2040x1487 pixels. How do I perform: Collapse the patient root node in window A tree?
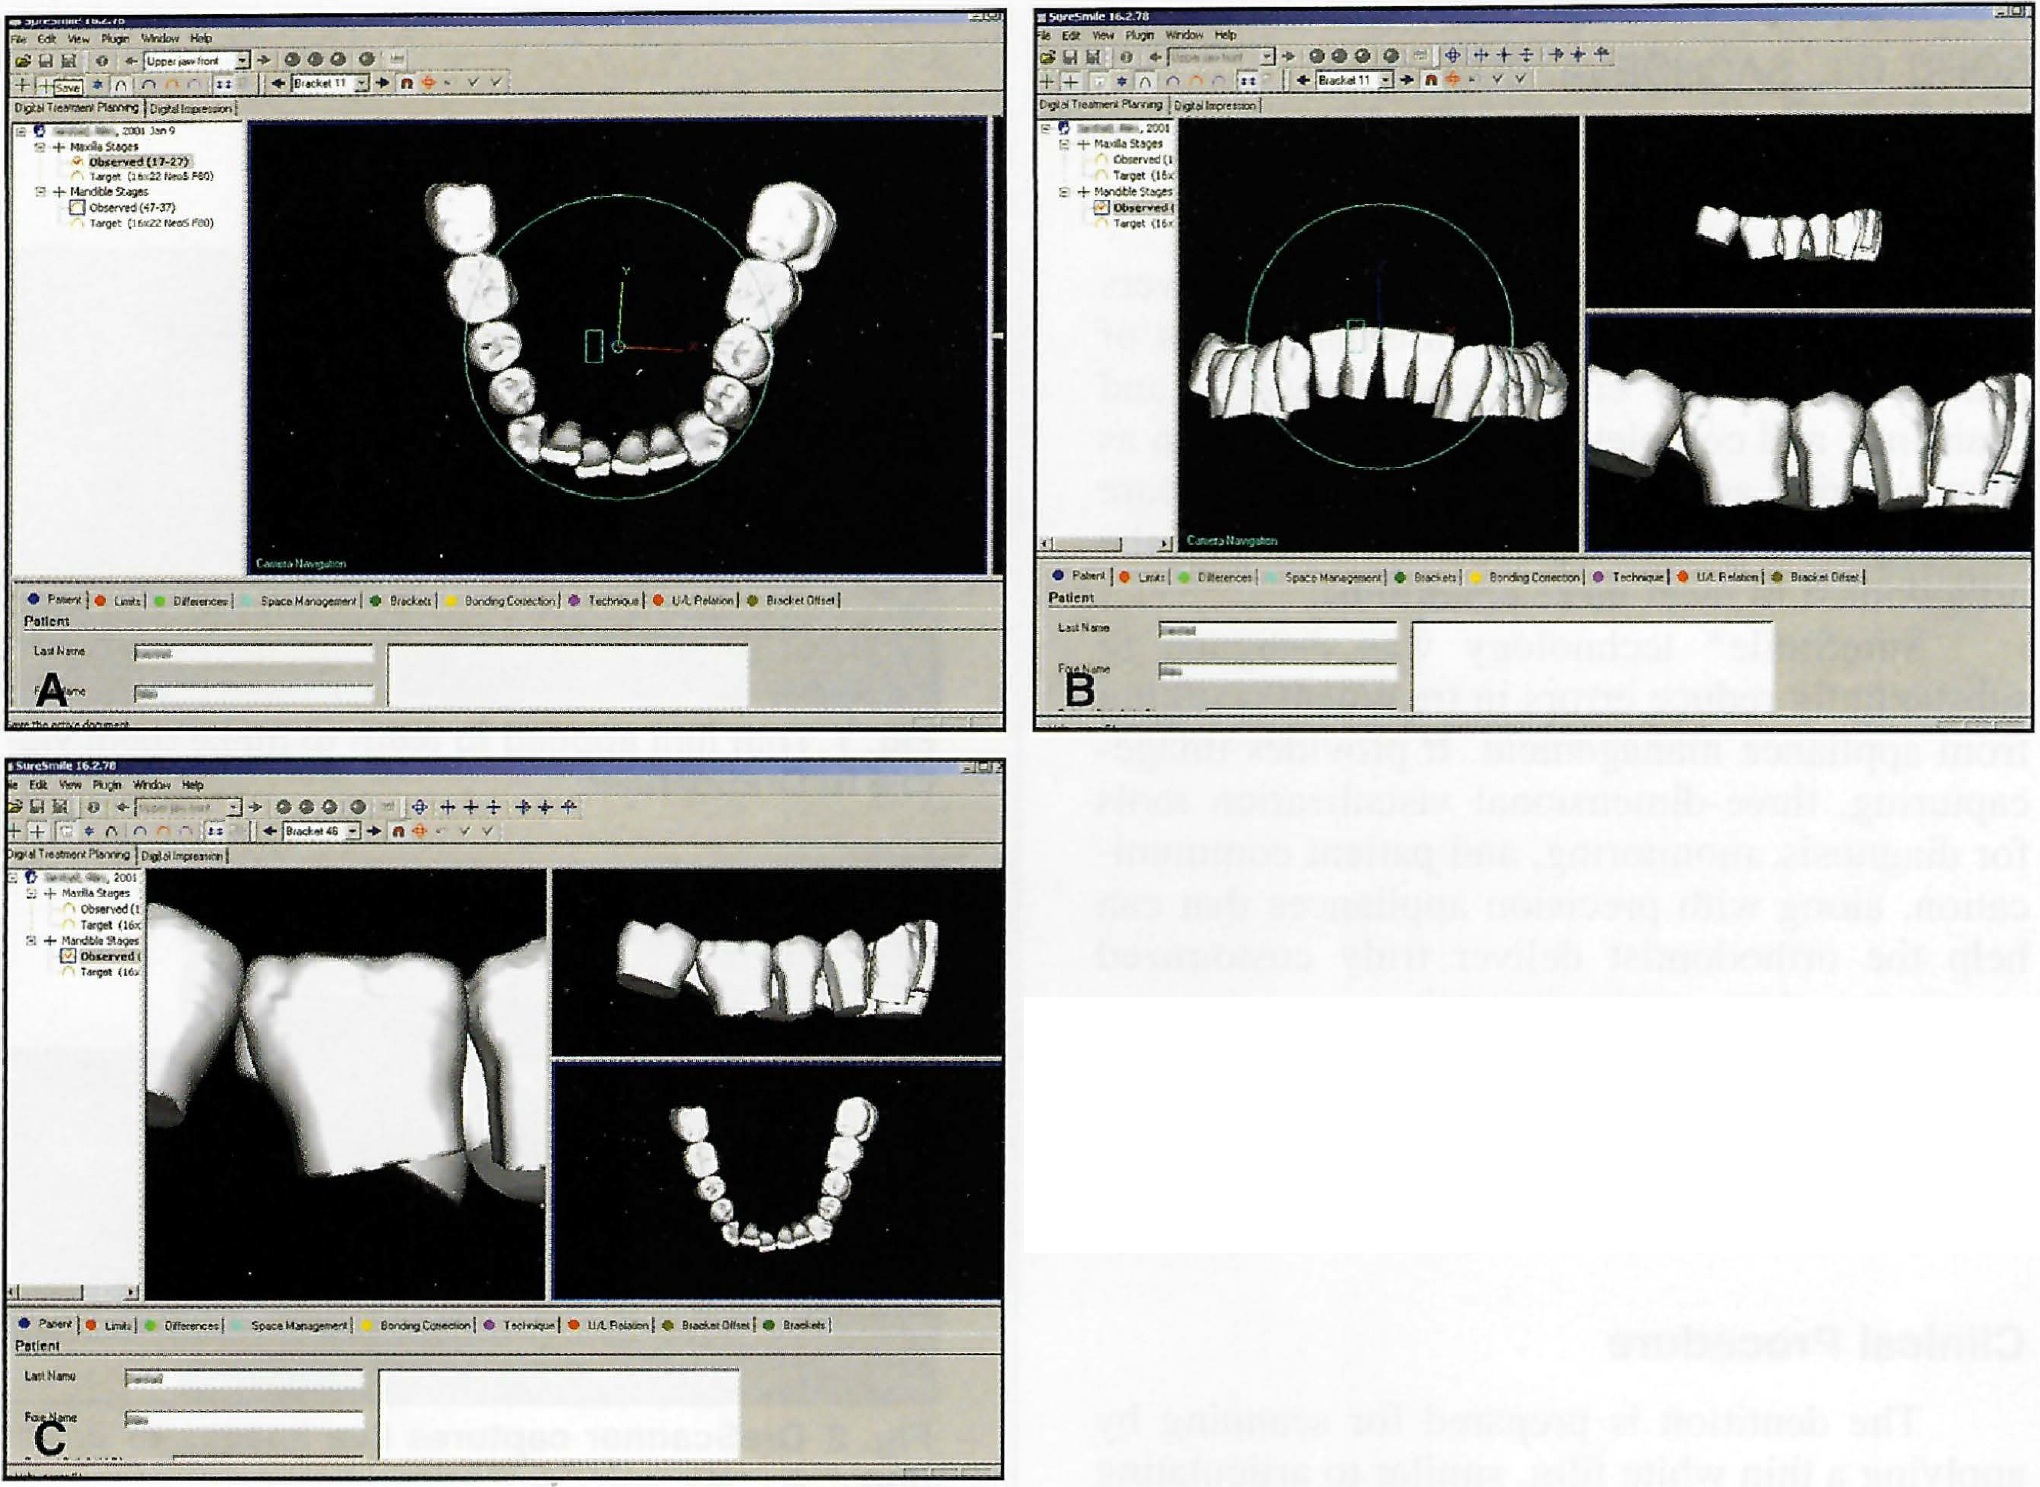pos(21,131)
